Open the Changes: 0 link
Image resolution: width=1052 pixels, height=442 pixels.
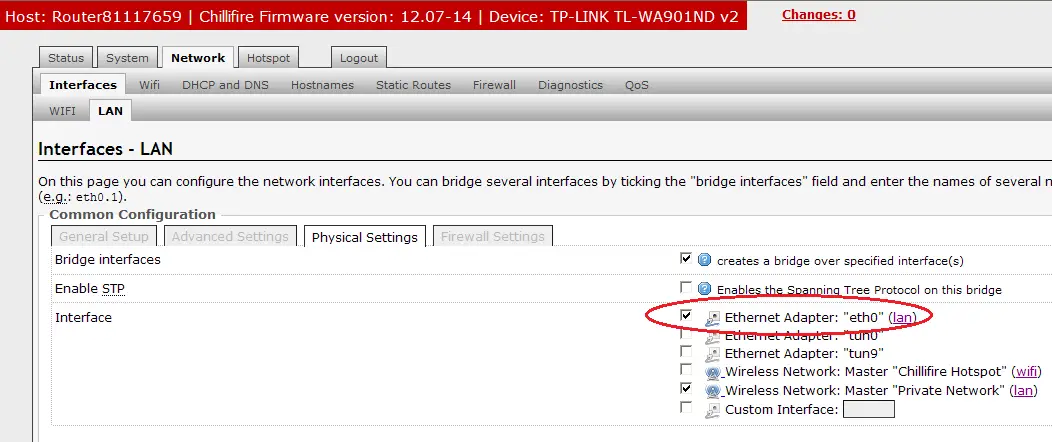pyautogui.click(x=818, y=14)
